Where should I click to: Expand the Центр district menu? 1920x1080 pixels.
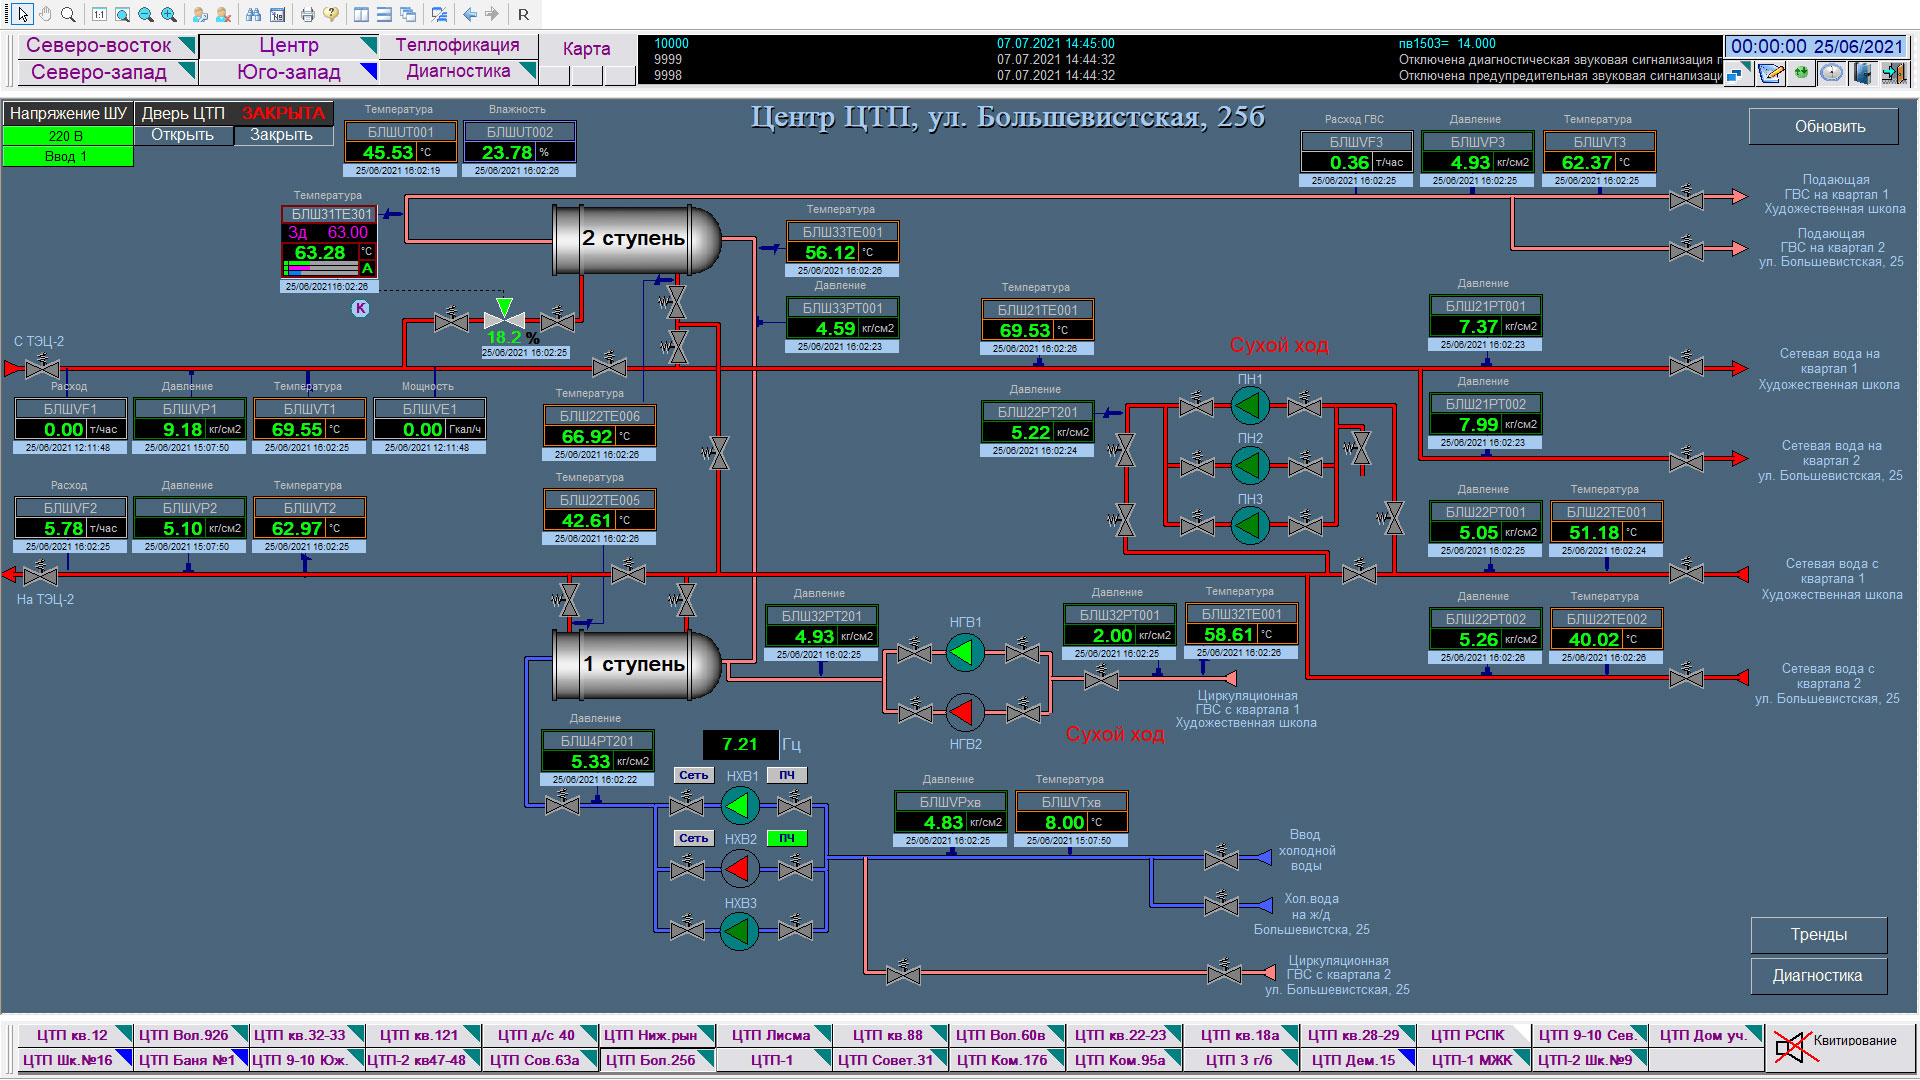(x=289, y=46)
